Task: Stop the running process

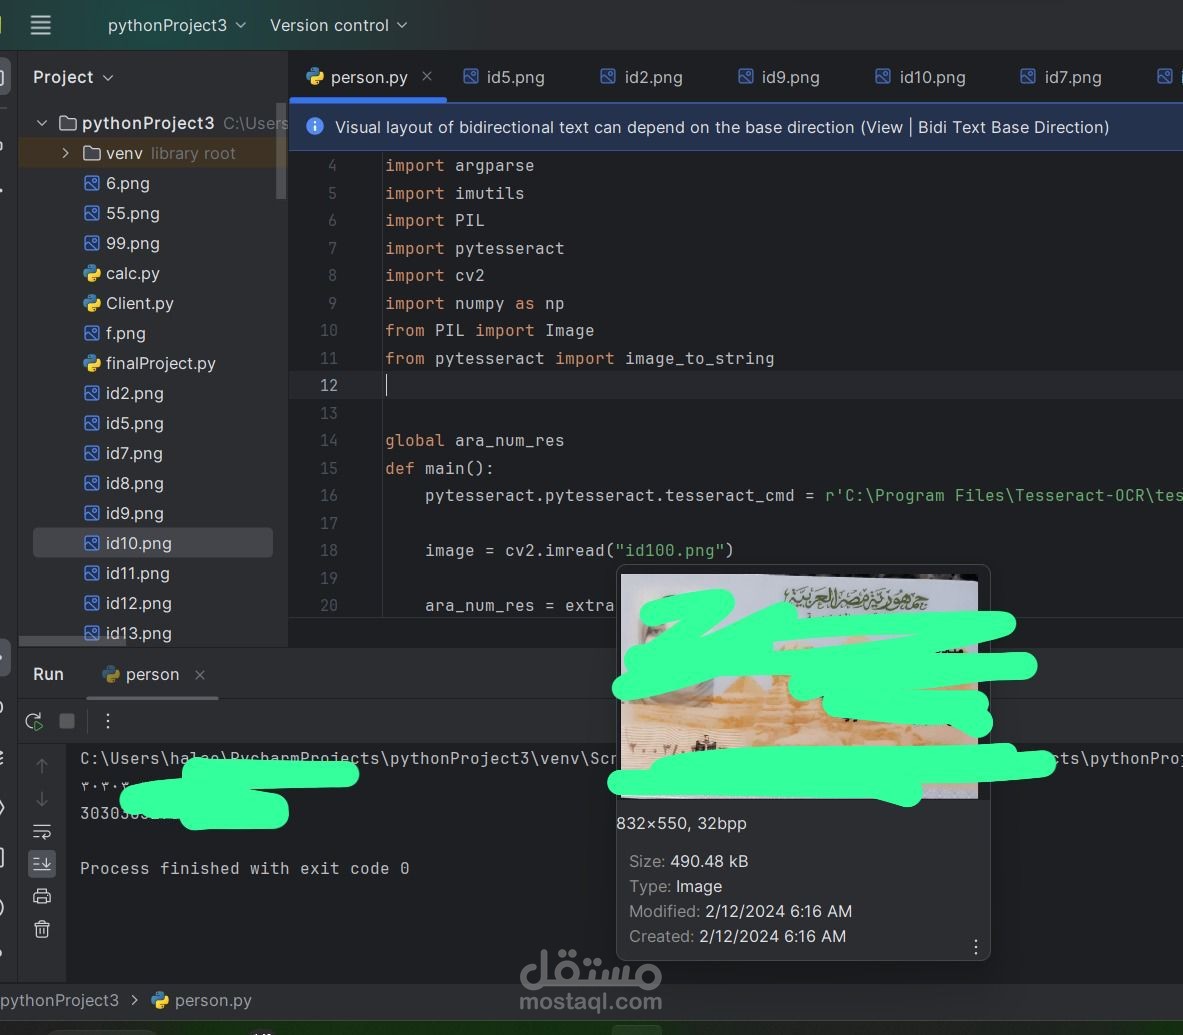Action: (66, 721)
